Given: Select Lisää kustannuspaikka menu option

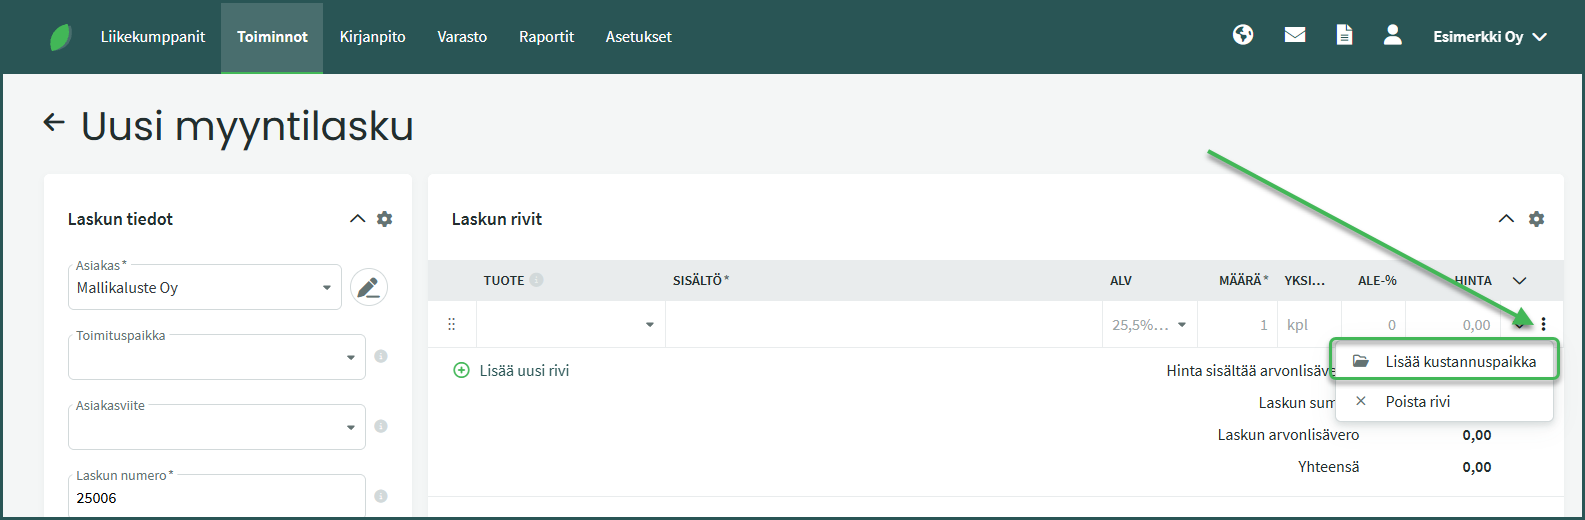Looking at the screenshot, I should pos(1445,361).
